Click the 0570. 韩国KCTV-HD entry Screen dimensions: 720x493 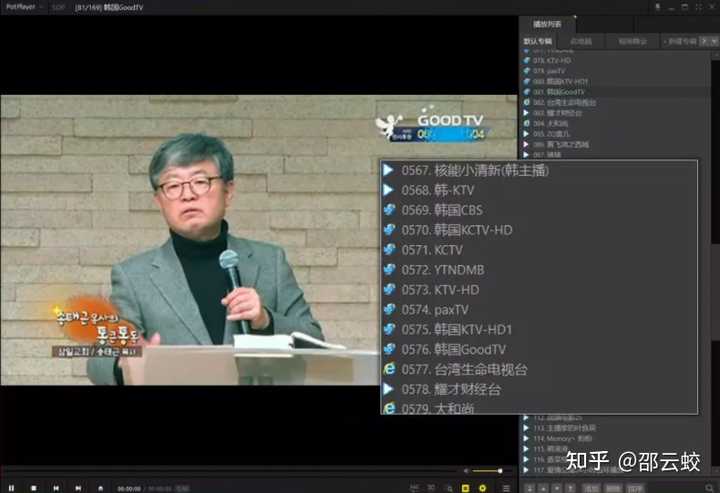tap(539, 230)
